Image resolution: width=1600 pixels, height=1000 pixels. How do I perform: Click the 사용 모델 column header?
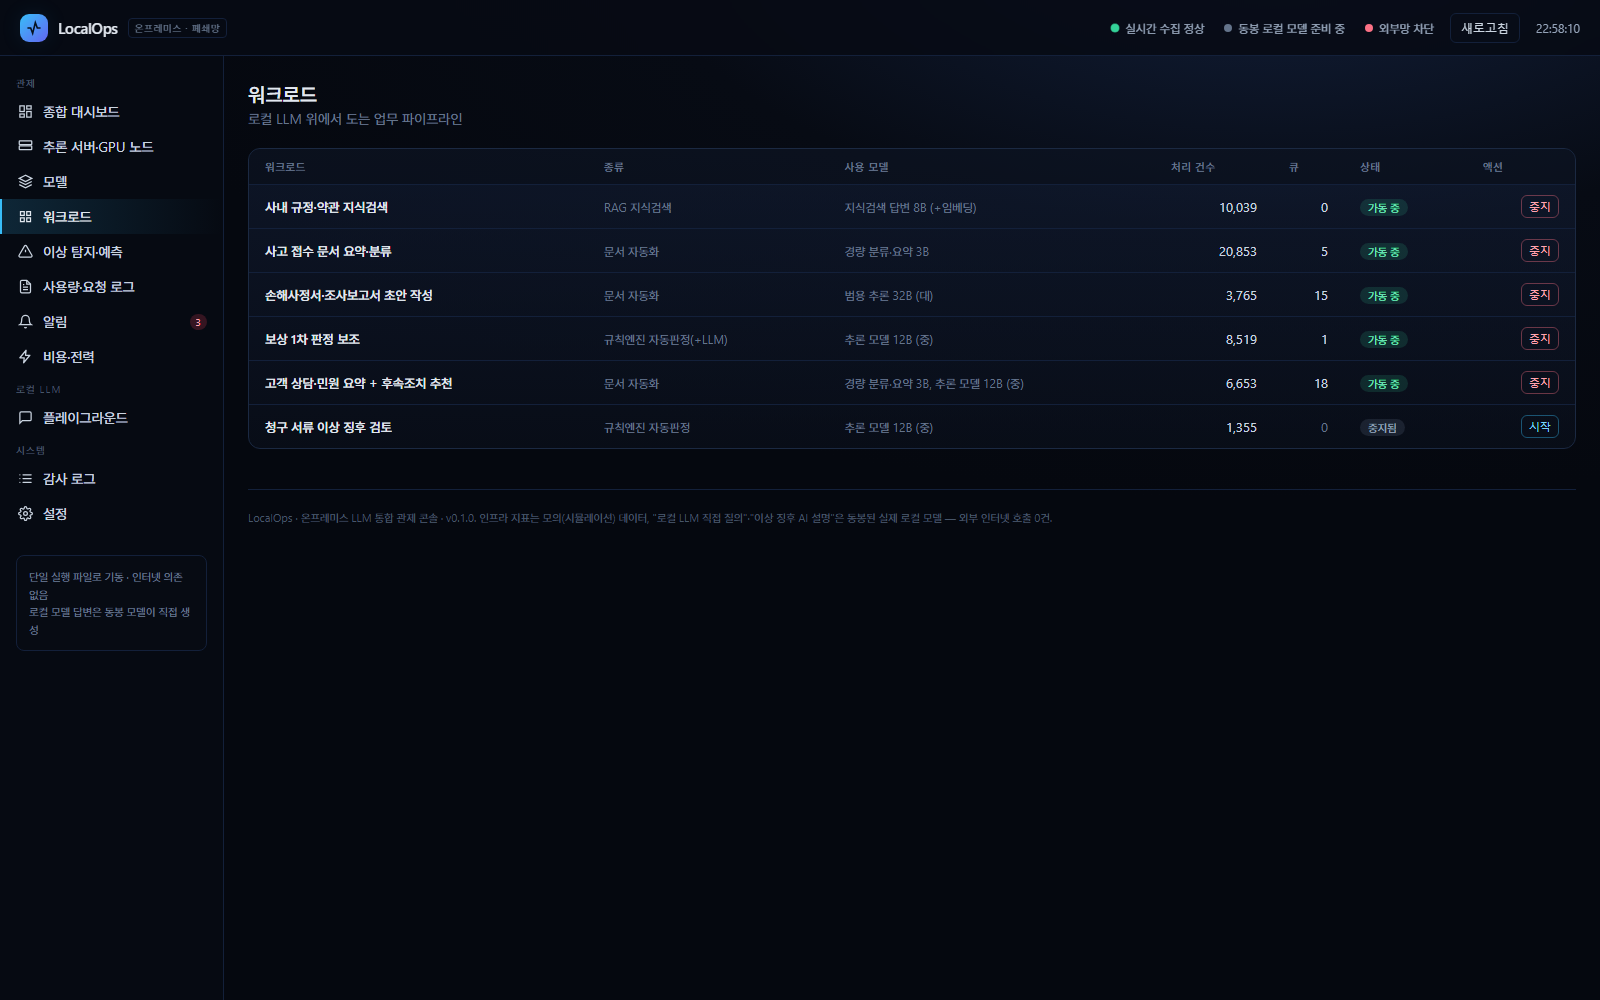coord(866,167)
